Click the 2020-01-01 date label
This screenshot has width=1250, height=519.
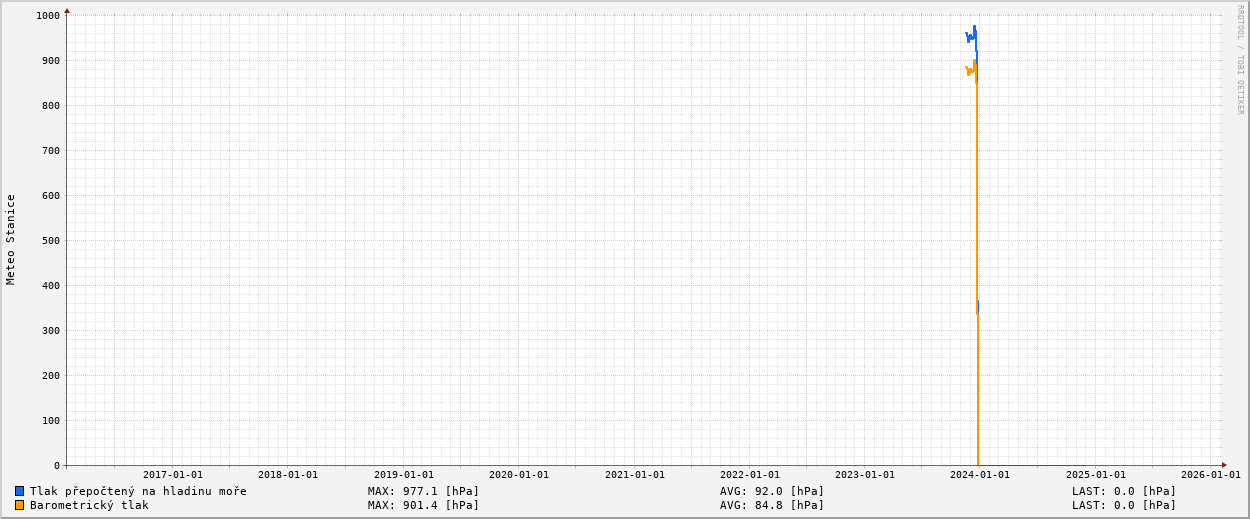coord(518,475)
